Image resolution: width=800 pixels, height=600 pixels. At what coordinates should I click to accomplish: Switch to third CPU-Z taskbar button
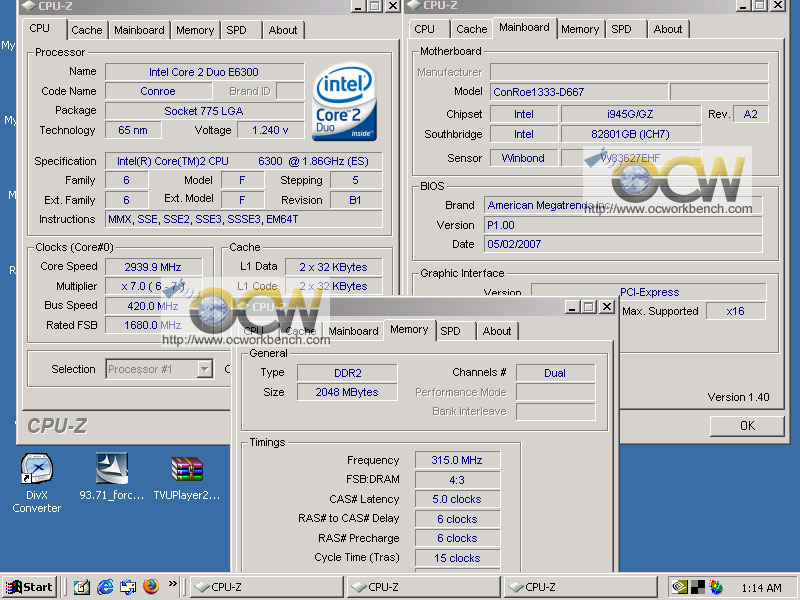[x=581, y=587]
